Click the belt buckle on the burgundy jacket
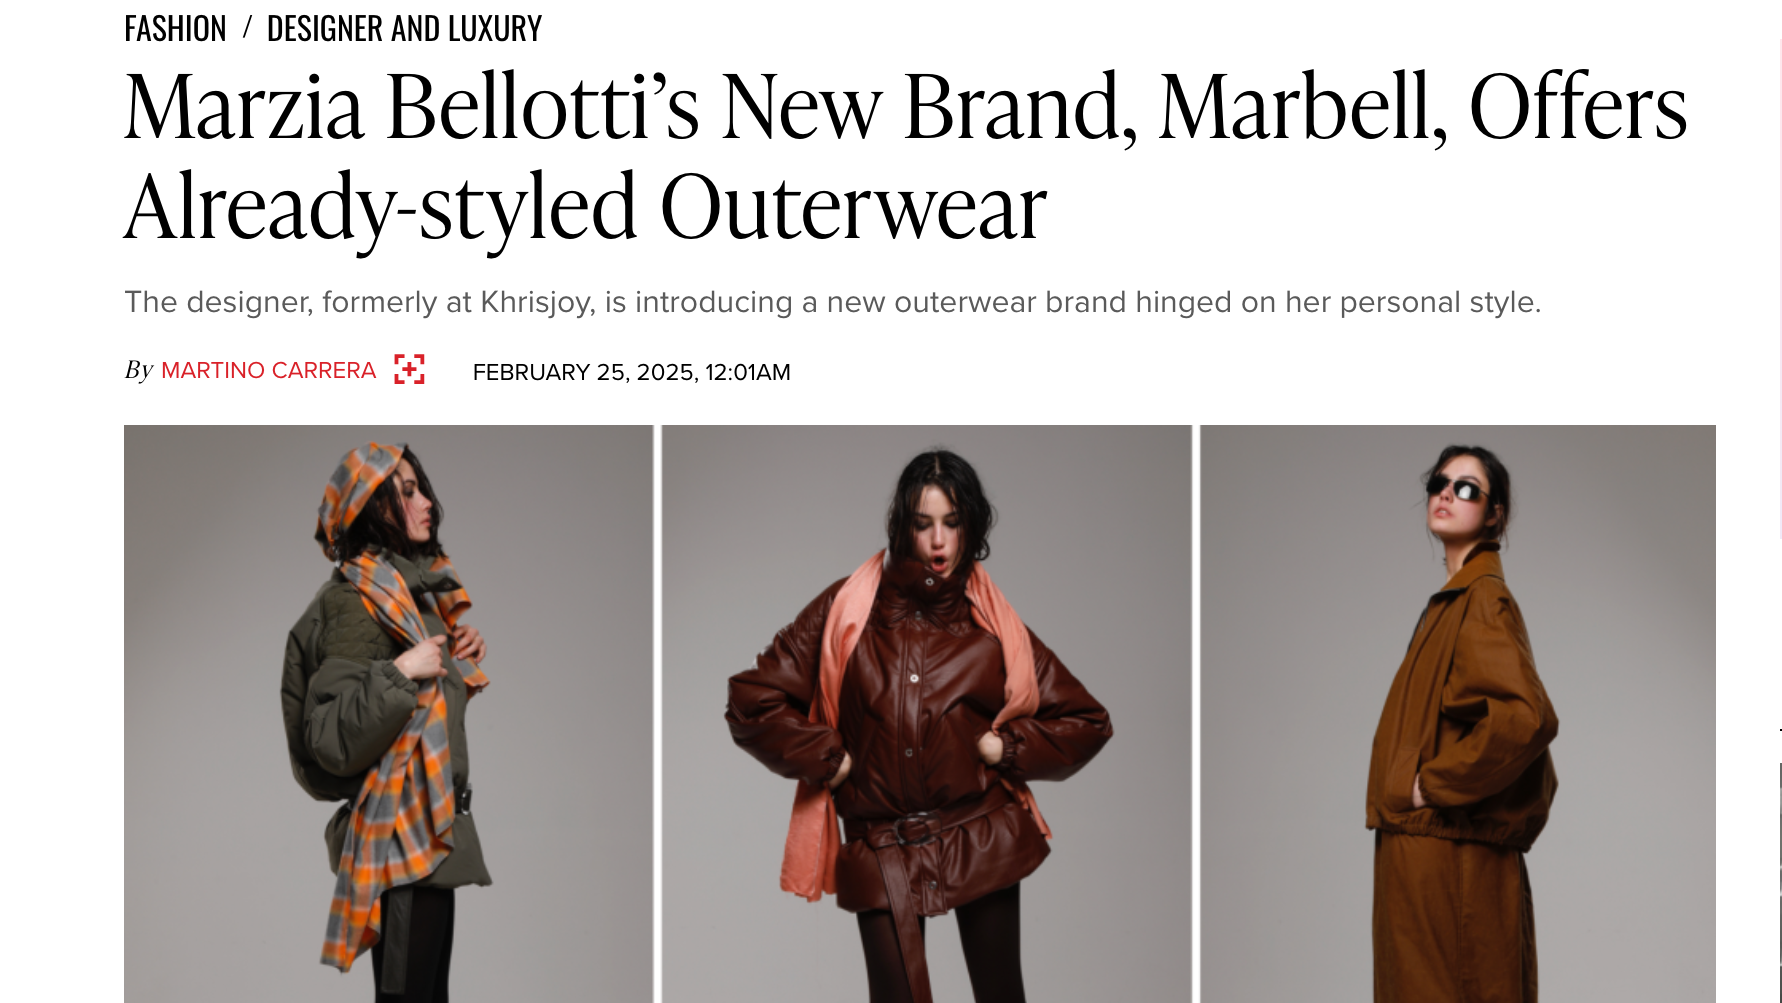The image size is (1782, 1003). coord(914,830)
